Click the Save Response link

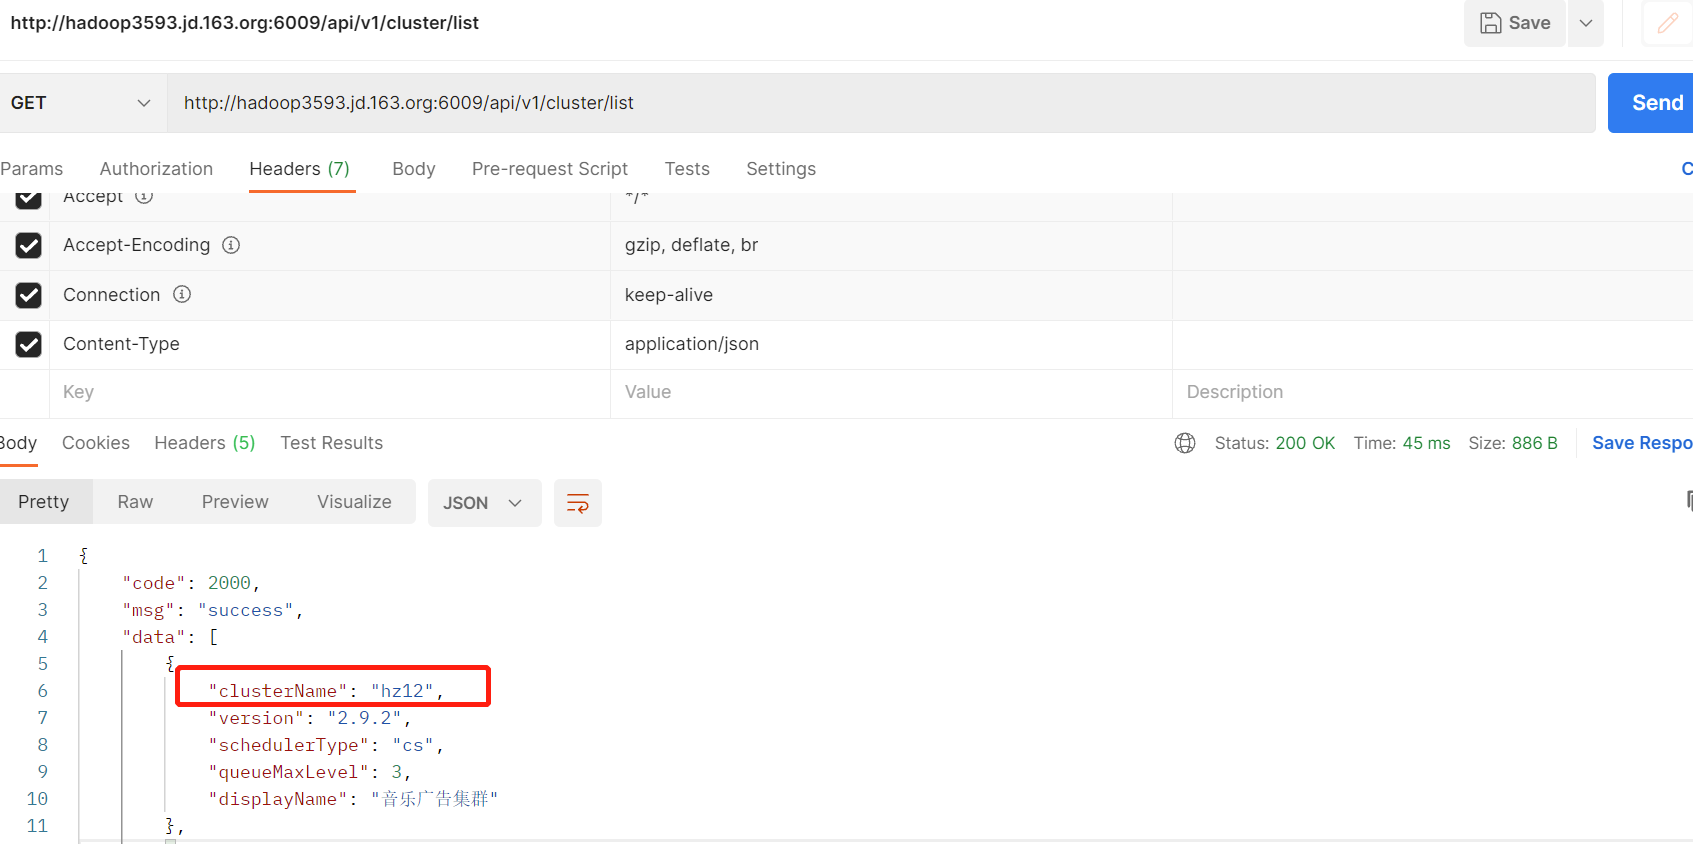(x=1642, y=443)
